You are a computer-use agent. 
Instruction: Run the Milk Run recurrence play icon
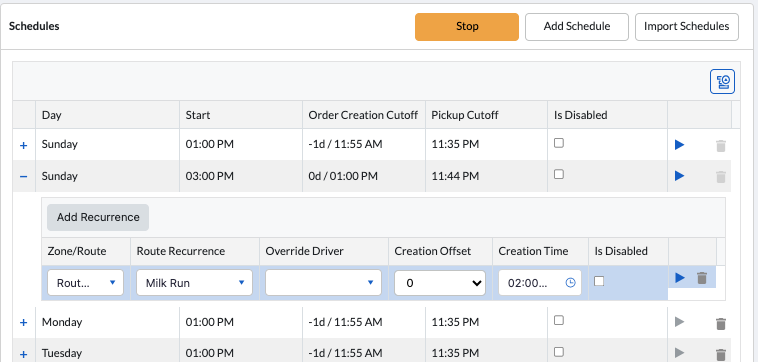[x=680, y=278]
